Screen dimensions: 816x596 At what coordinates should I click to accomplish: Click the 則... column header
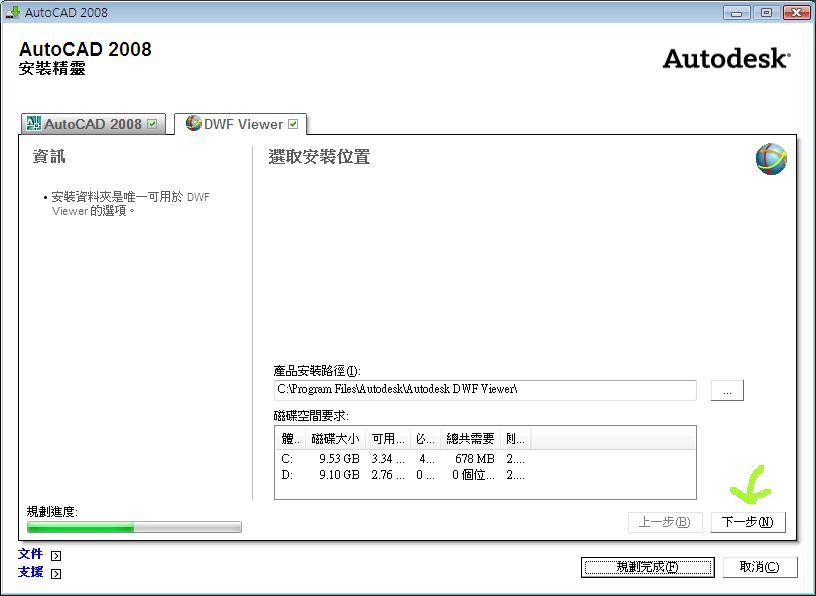(x=515, y=439)
